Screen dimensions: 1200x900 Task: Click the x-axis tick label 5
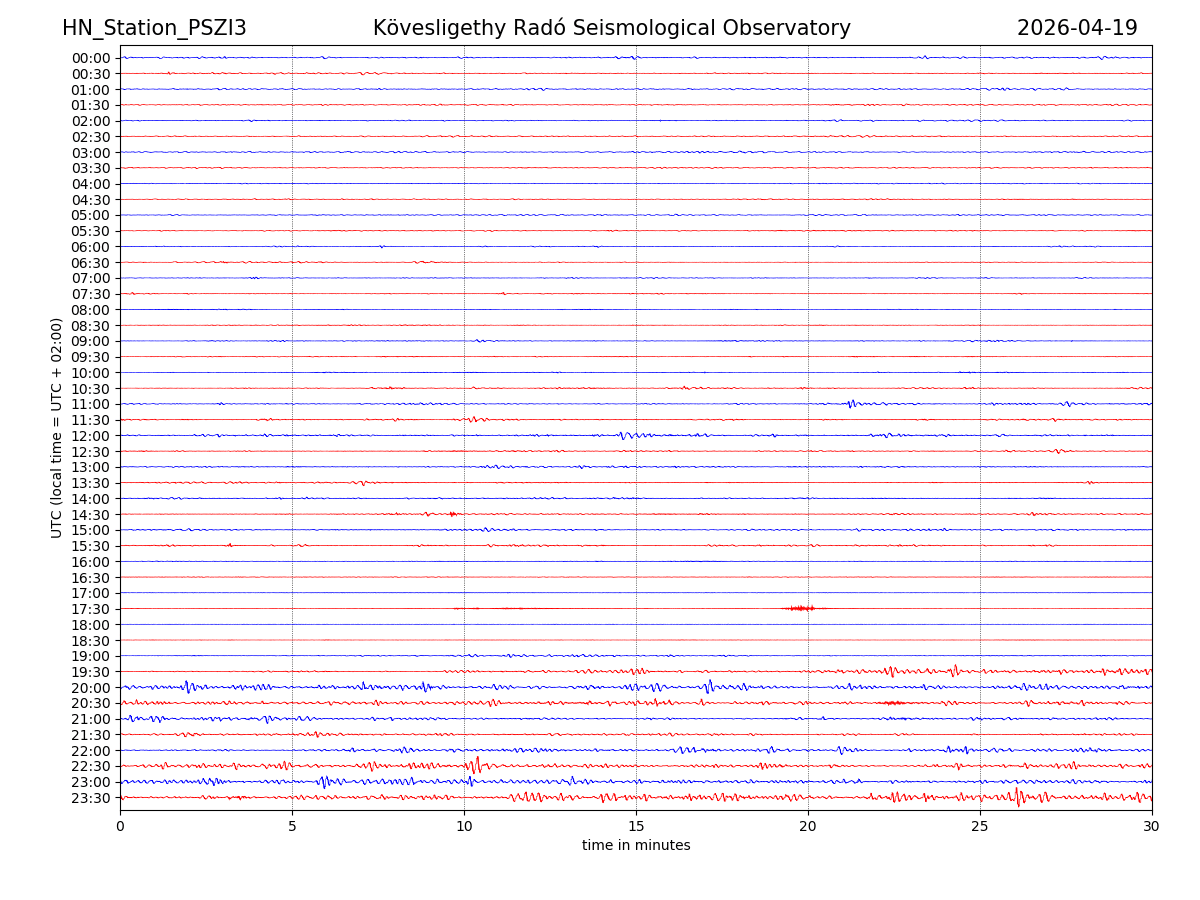[292, 827]
